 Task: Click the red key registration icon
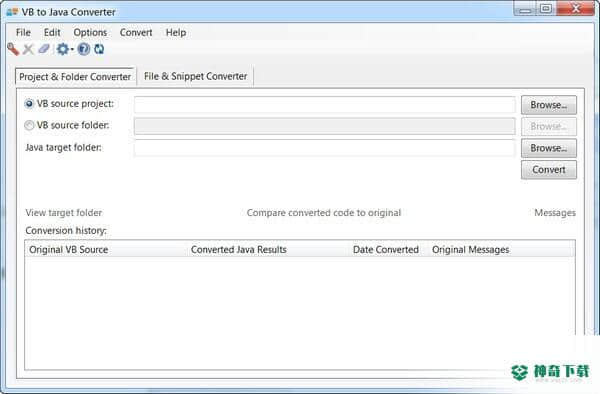(x=13, y=49)
